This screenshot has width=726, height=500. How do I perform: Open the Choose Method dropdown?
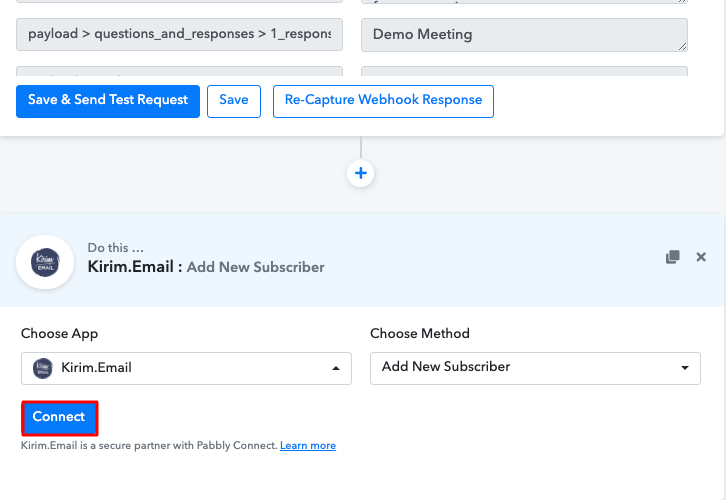(x=535, y=368)
